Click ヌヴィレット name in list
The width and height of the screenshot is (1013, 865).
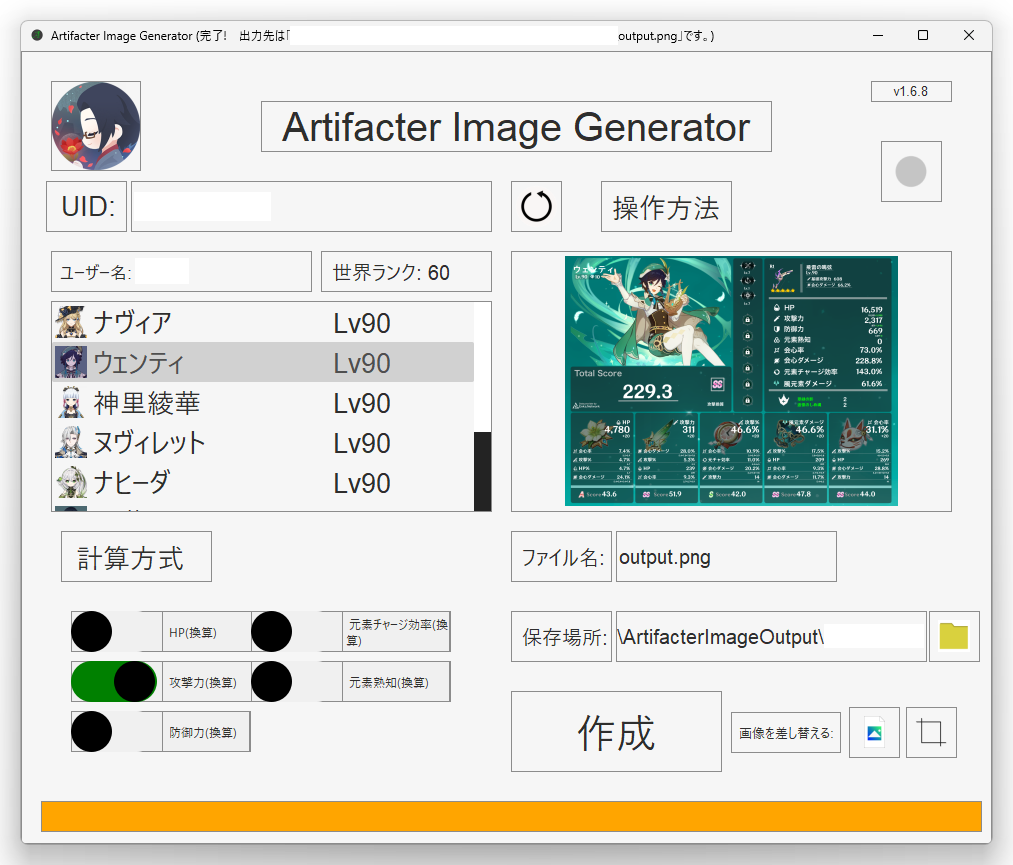pos(149,443)
